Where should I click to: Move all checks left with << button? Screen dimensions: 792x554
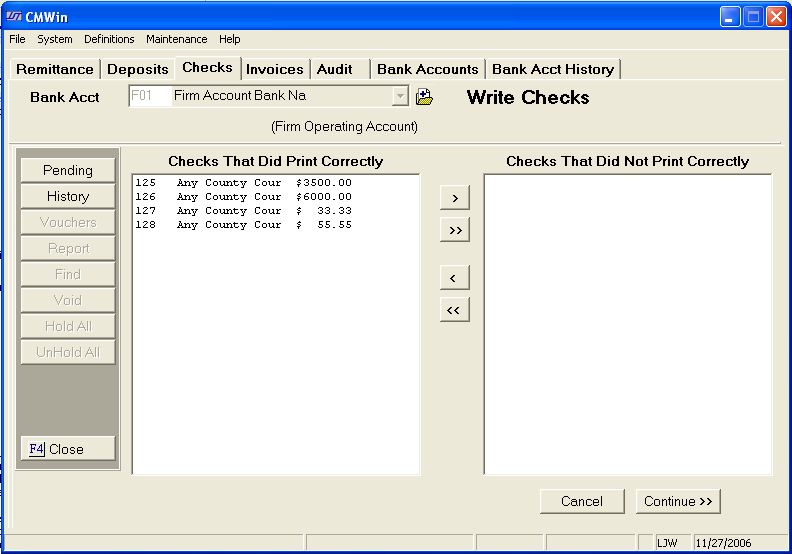tap(454, 310)
